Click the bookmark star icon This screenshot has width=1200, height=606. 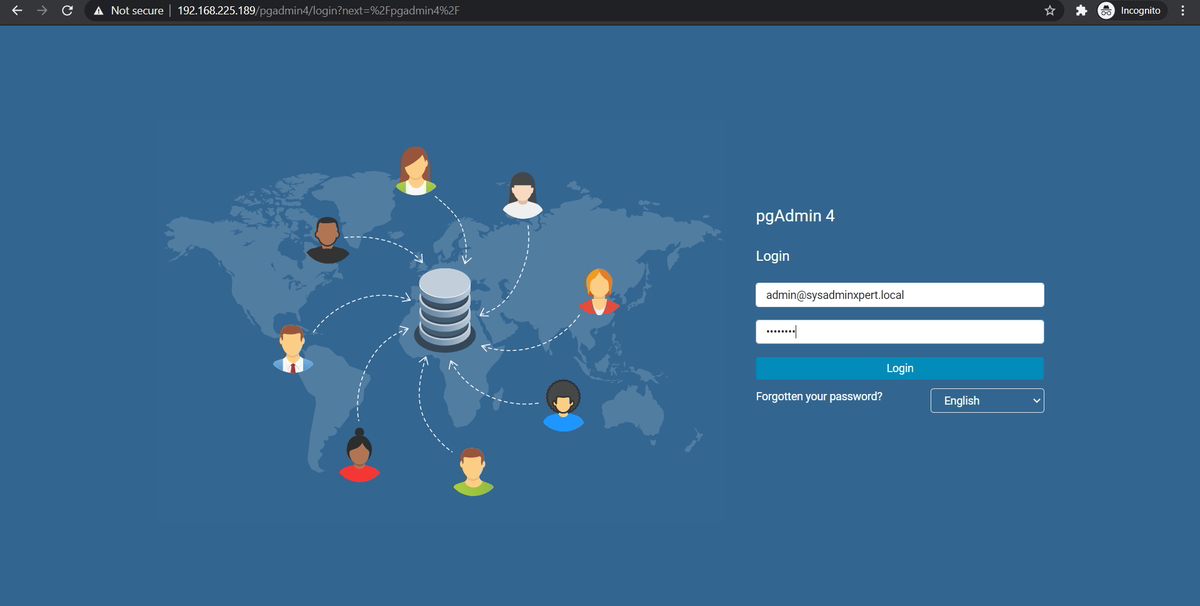click(x=1049, y=10)
